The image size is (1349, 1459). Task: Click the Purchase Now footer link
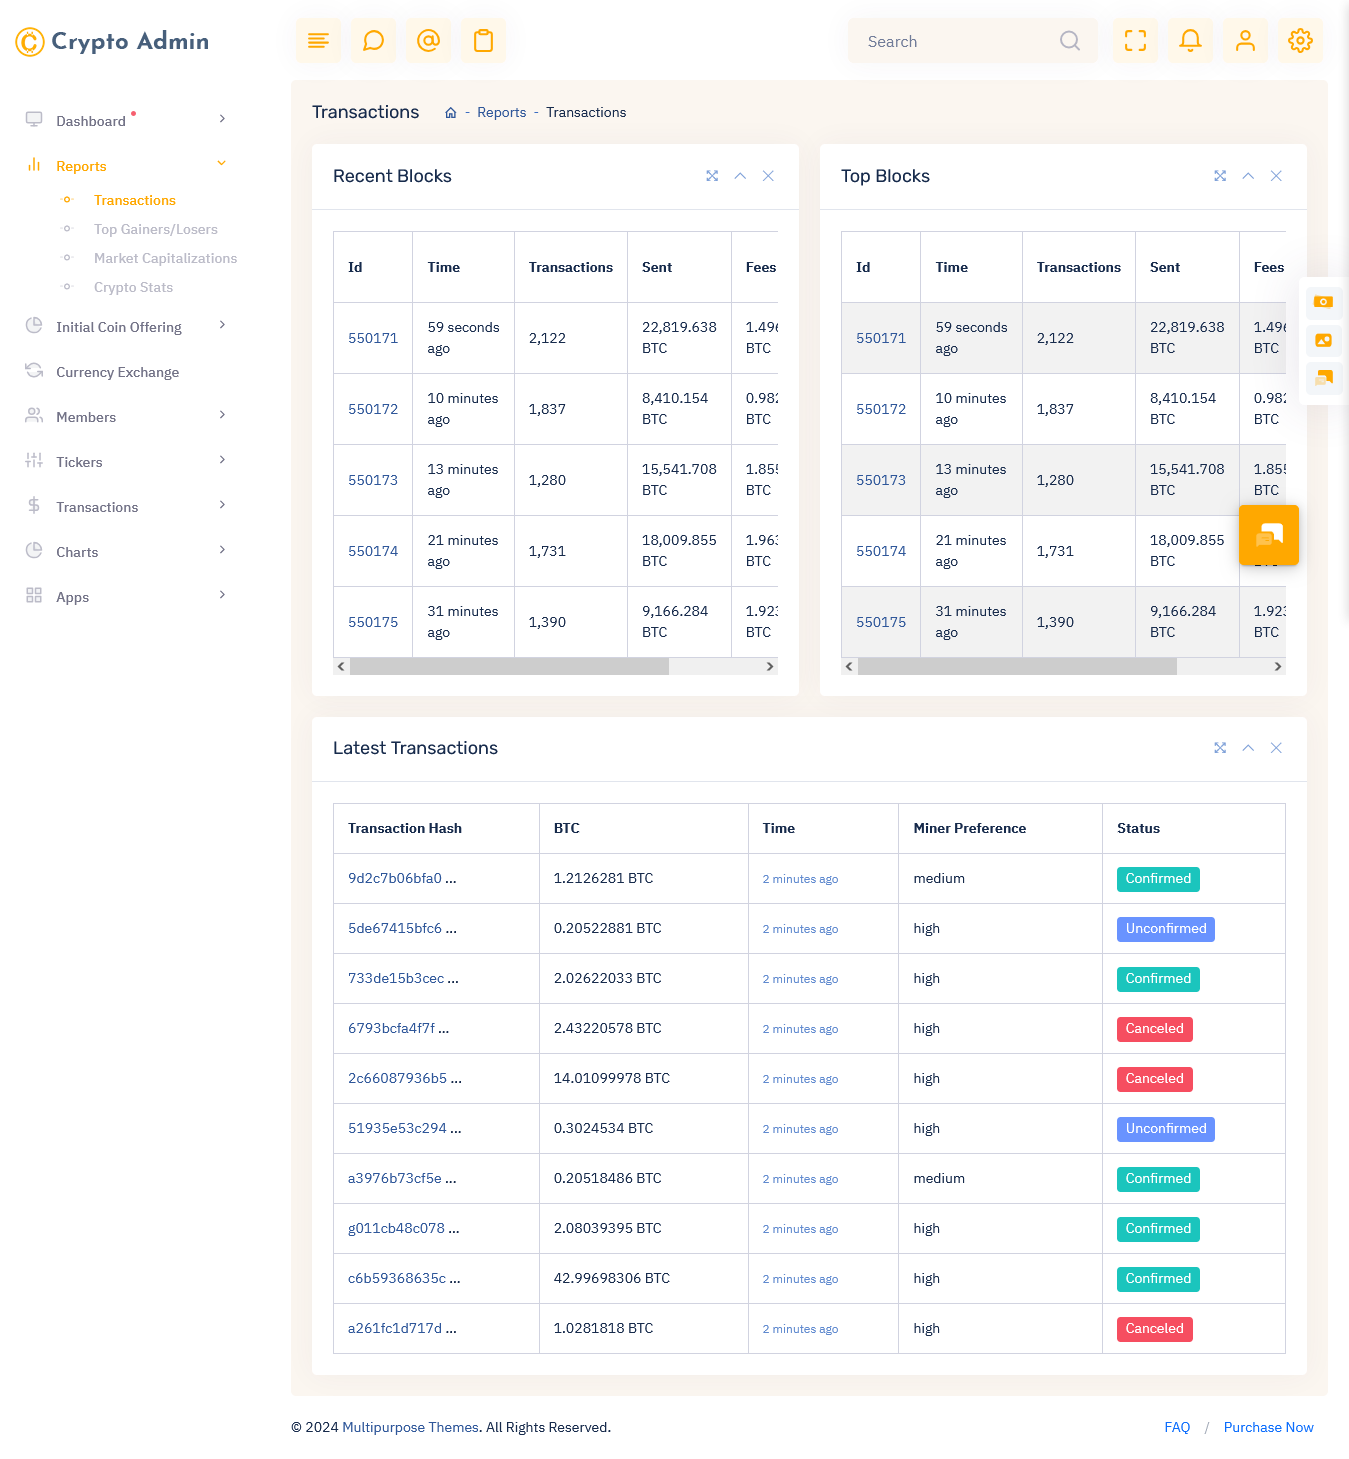pyautogui.click(x=1268, y=1427)
